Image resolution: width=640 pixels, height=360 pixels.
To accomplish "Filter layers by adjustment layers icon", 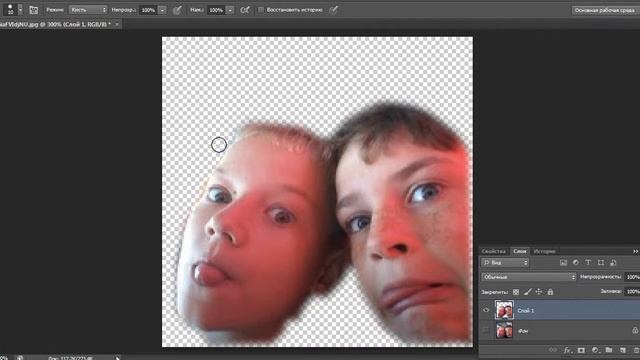I will click(576, 262).
